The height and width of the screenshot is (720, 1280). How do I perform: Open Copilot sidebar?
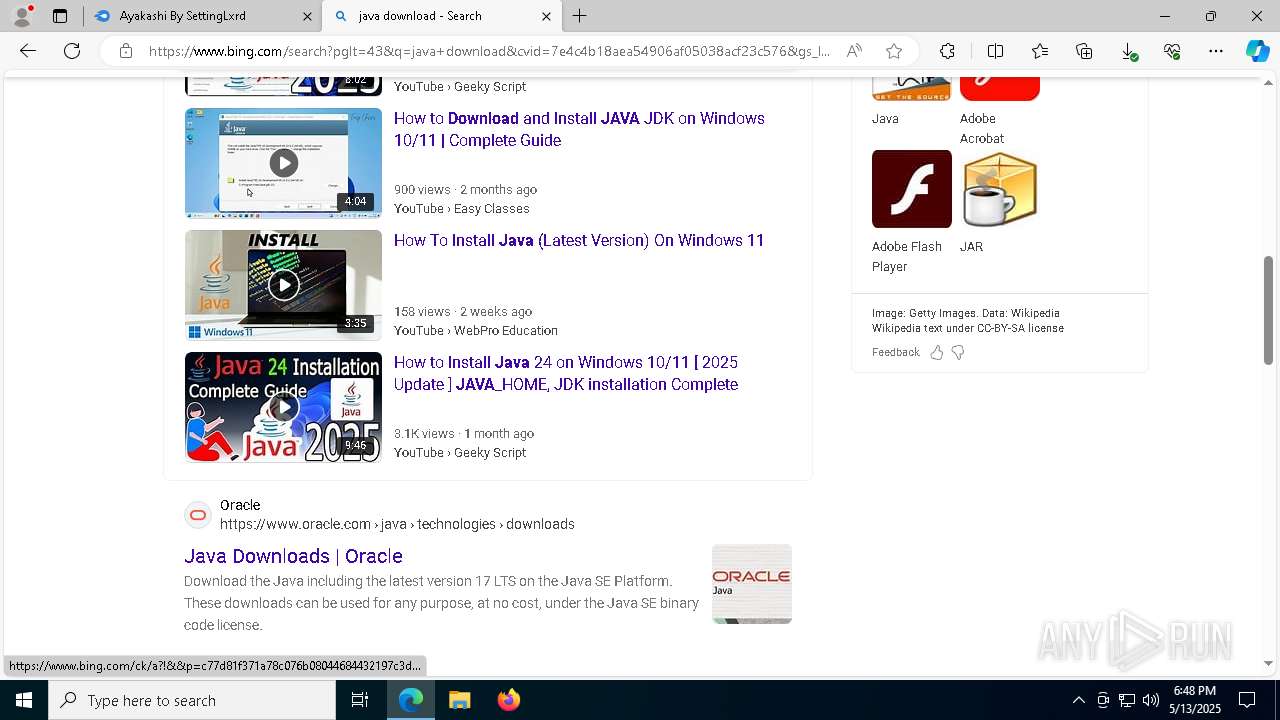pyautogui.click(x=1257, y=51)
